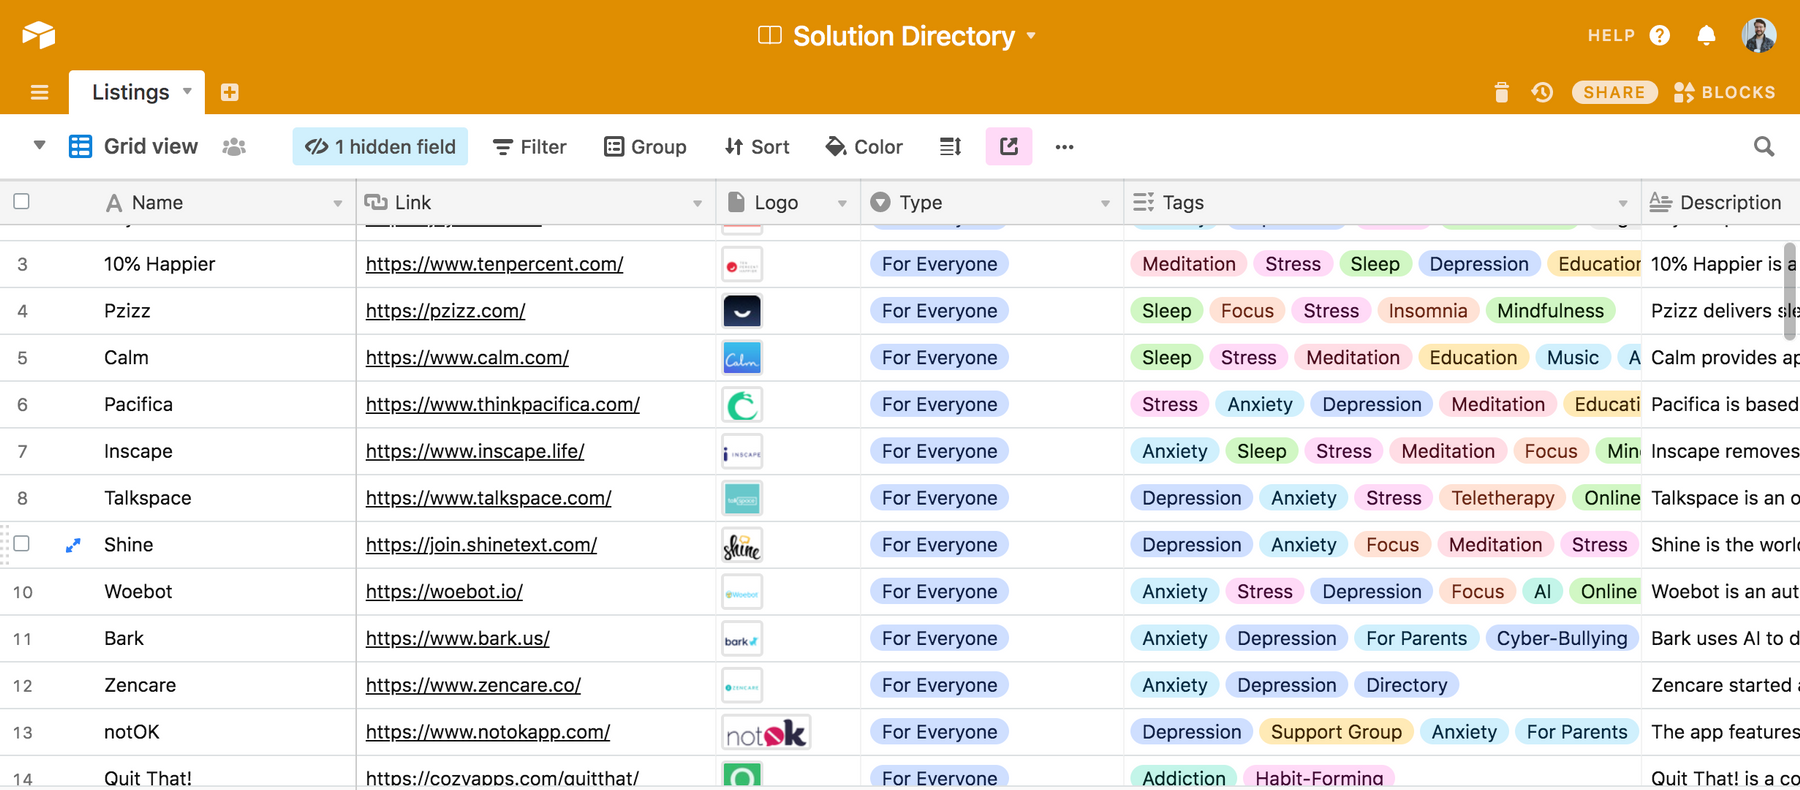1800x790 pixels.
Task: Select the Listings table tab
Action: [131, 92]
